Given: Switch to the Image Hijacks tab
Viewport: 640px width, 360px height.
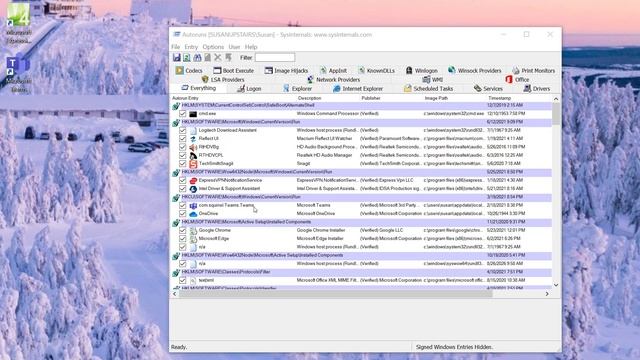Looking at the screenshot, I should click(x=286, y=71).
